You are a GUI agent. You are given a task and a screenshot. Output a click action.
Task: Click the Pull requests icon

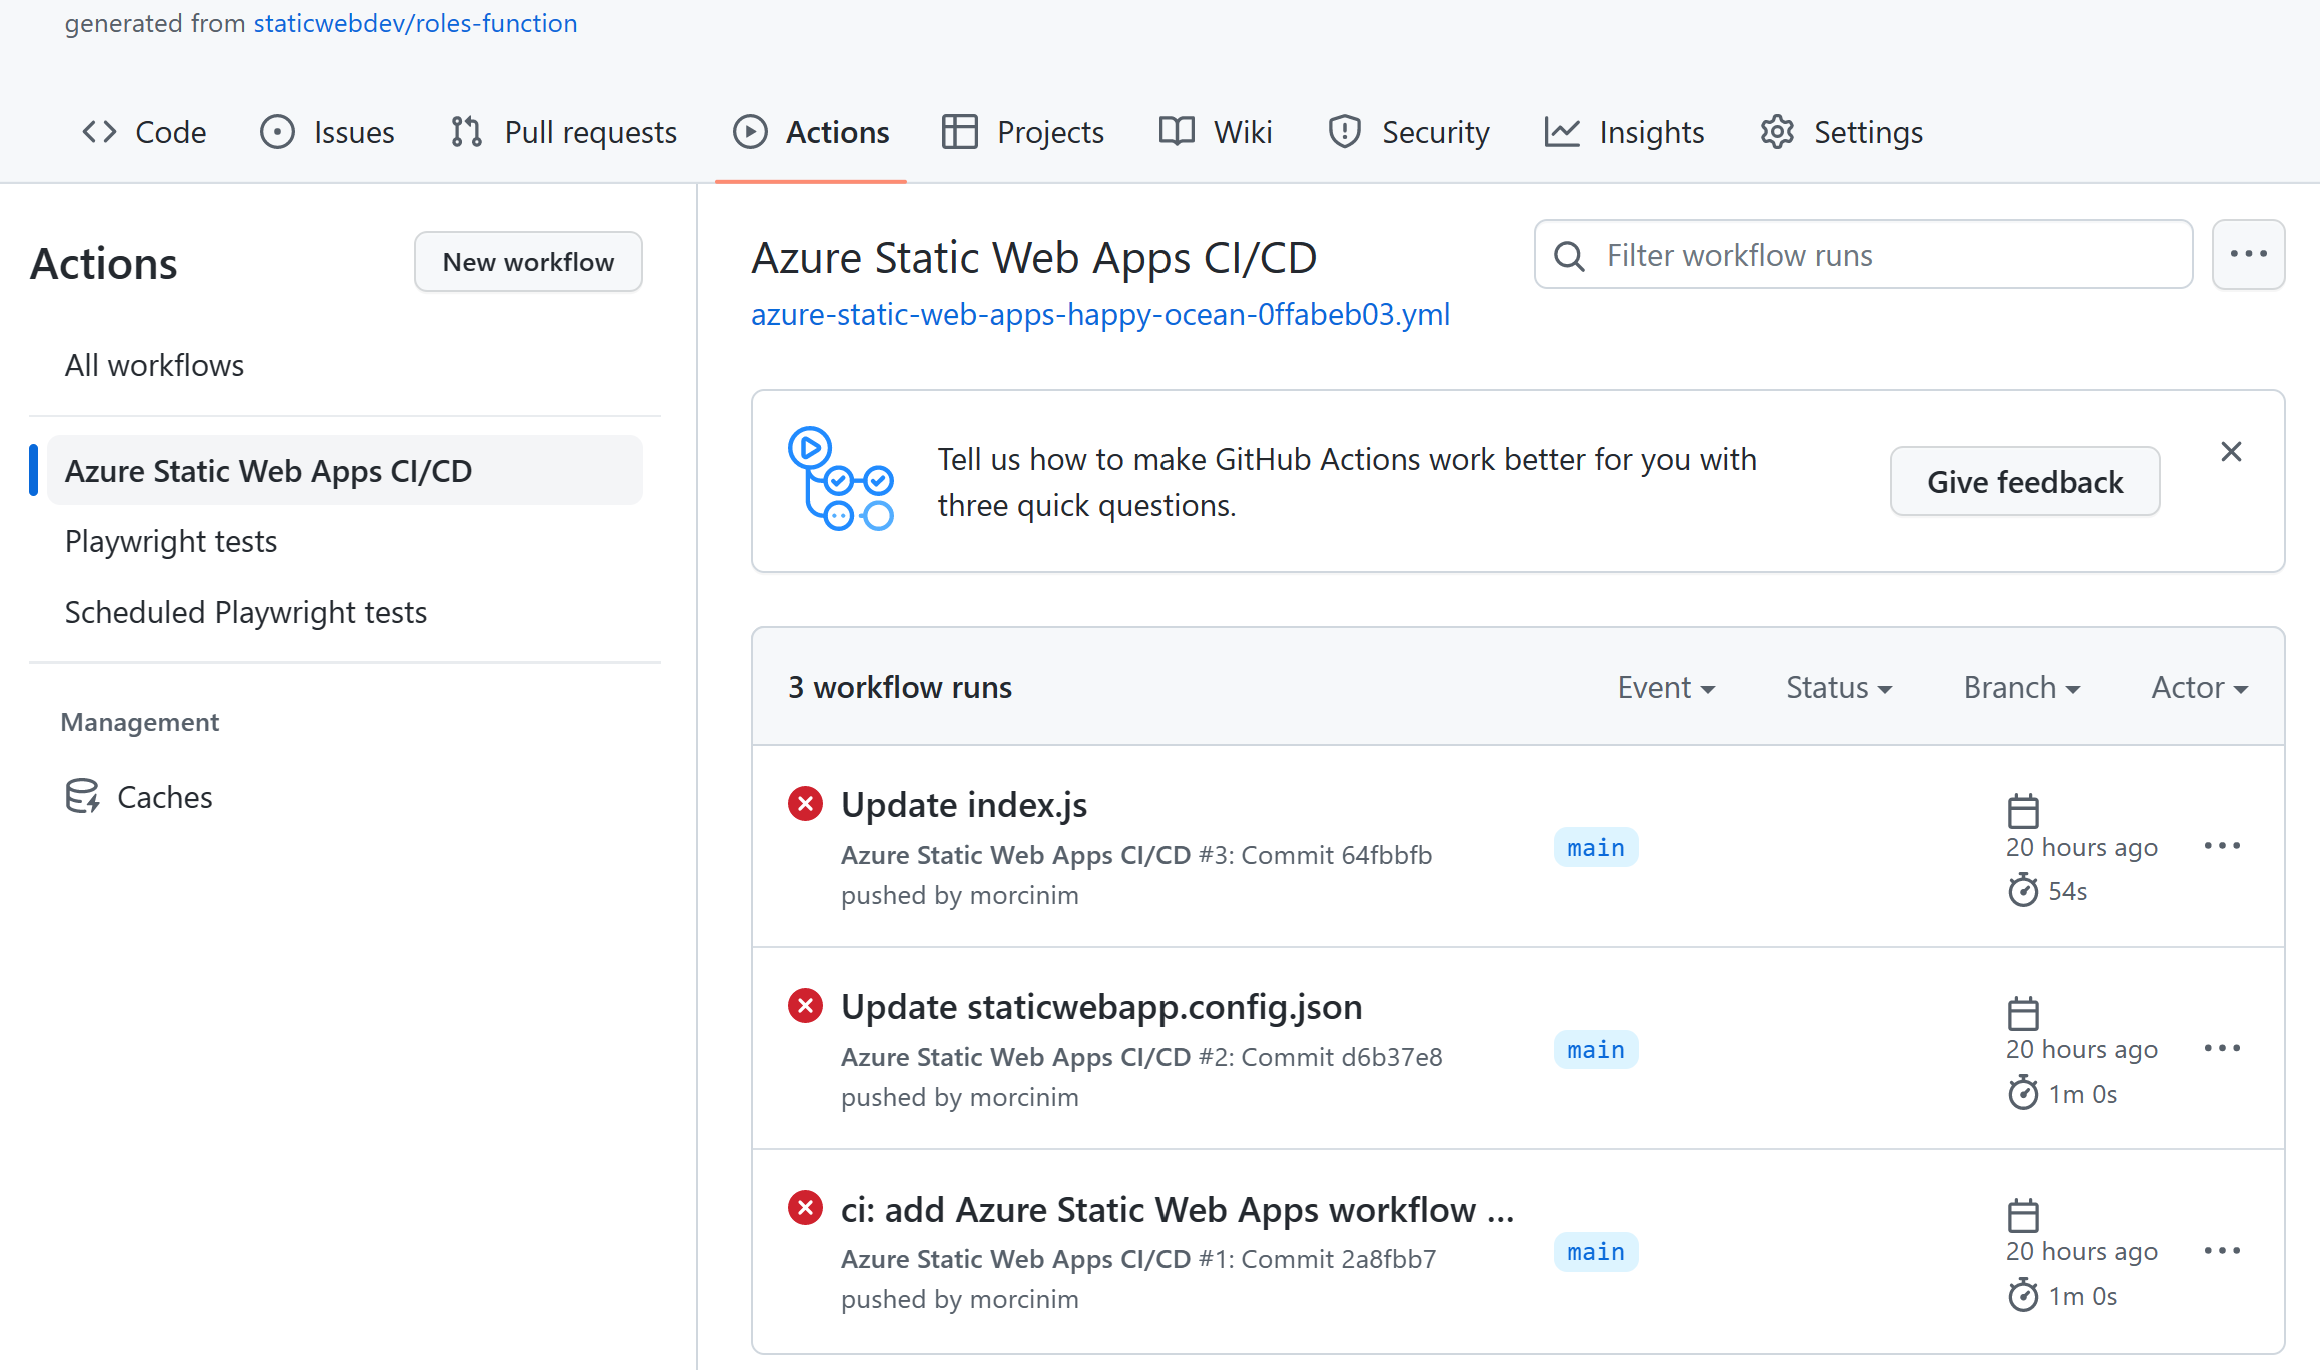pyautogui.click(x=465, y=131)
